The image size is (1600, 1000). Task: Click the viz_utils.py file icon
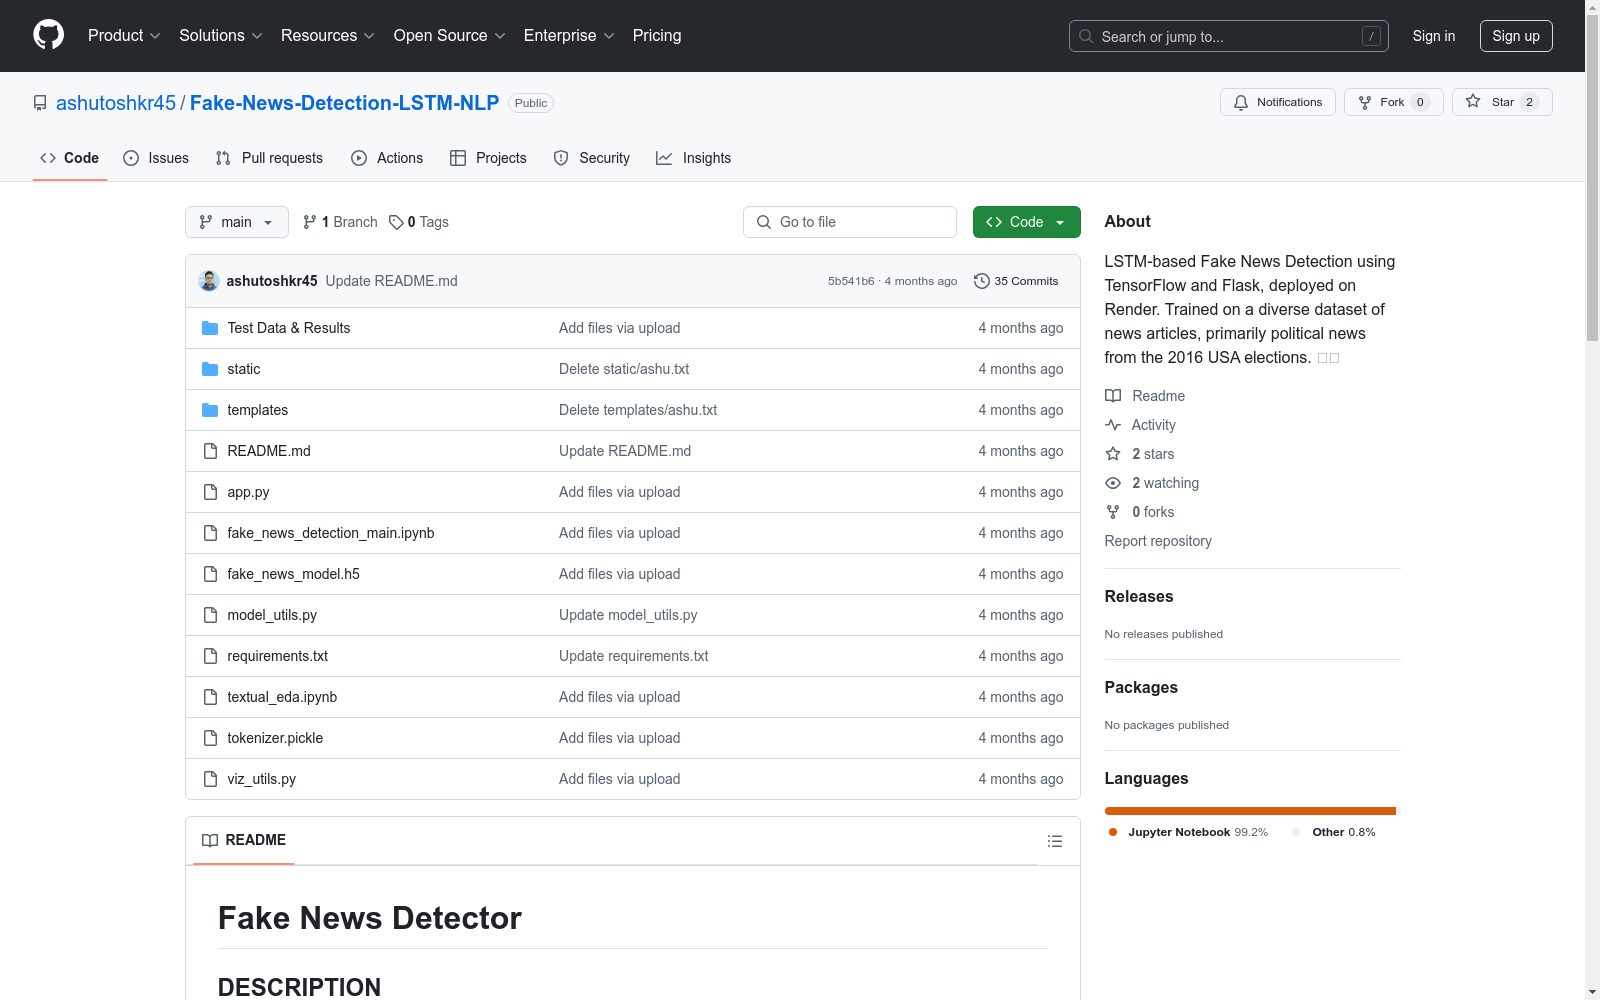[210, 779]
